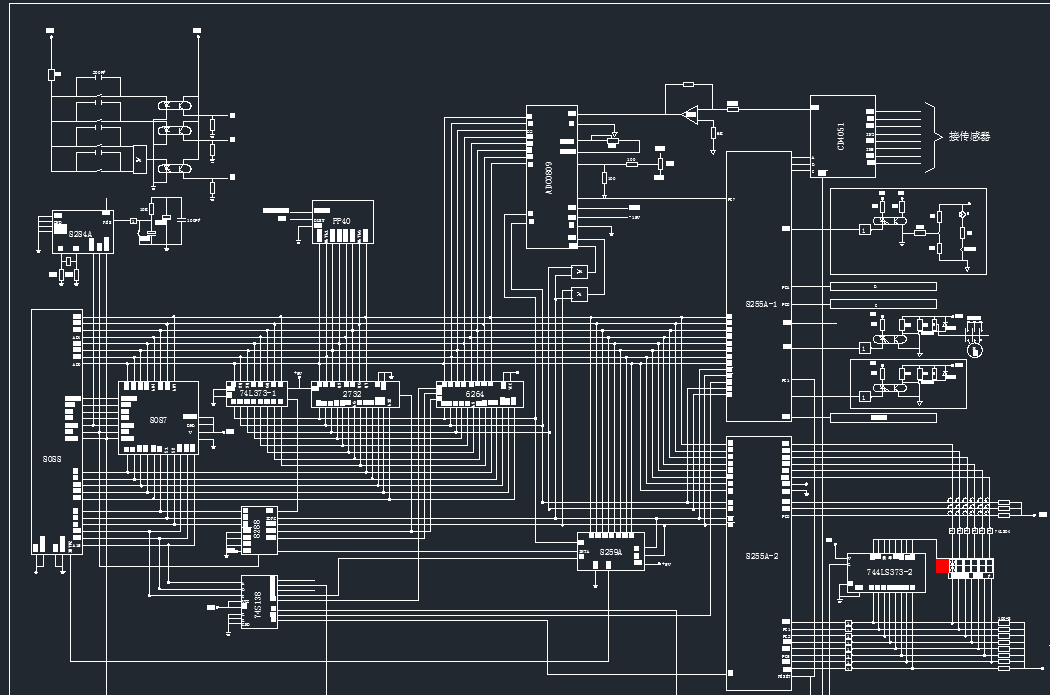Image resolution: width=1050 pixels, height=695 pixels.
Task: Click the ADC0809 chip block
Action: (552, 177)
